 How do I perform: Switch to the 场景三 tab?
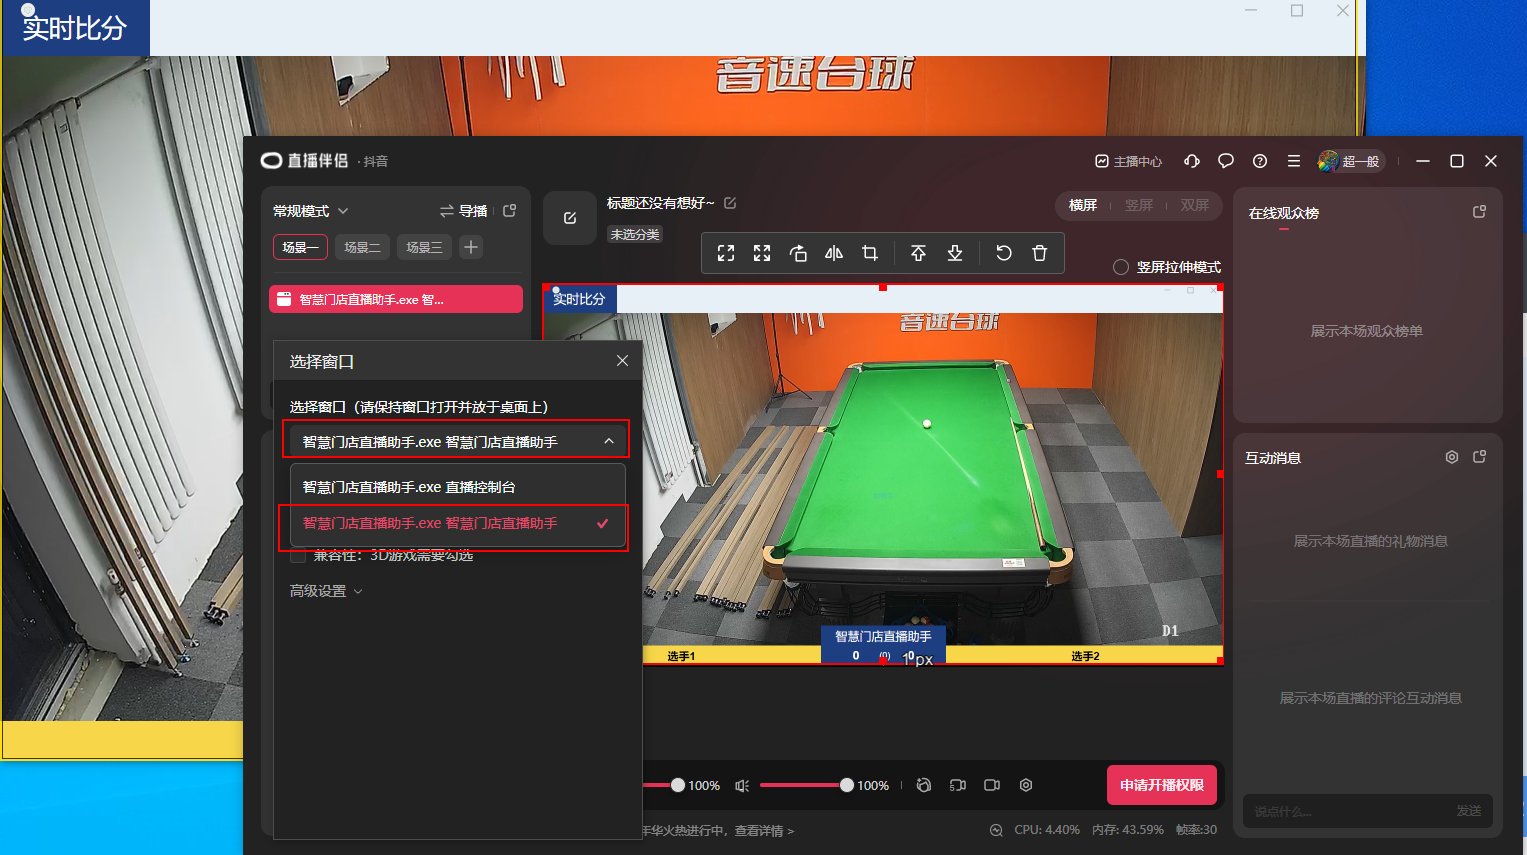point(424,247)
